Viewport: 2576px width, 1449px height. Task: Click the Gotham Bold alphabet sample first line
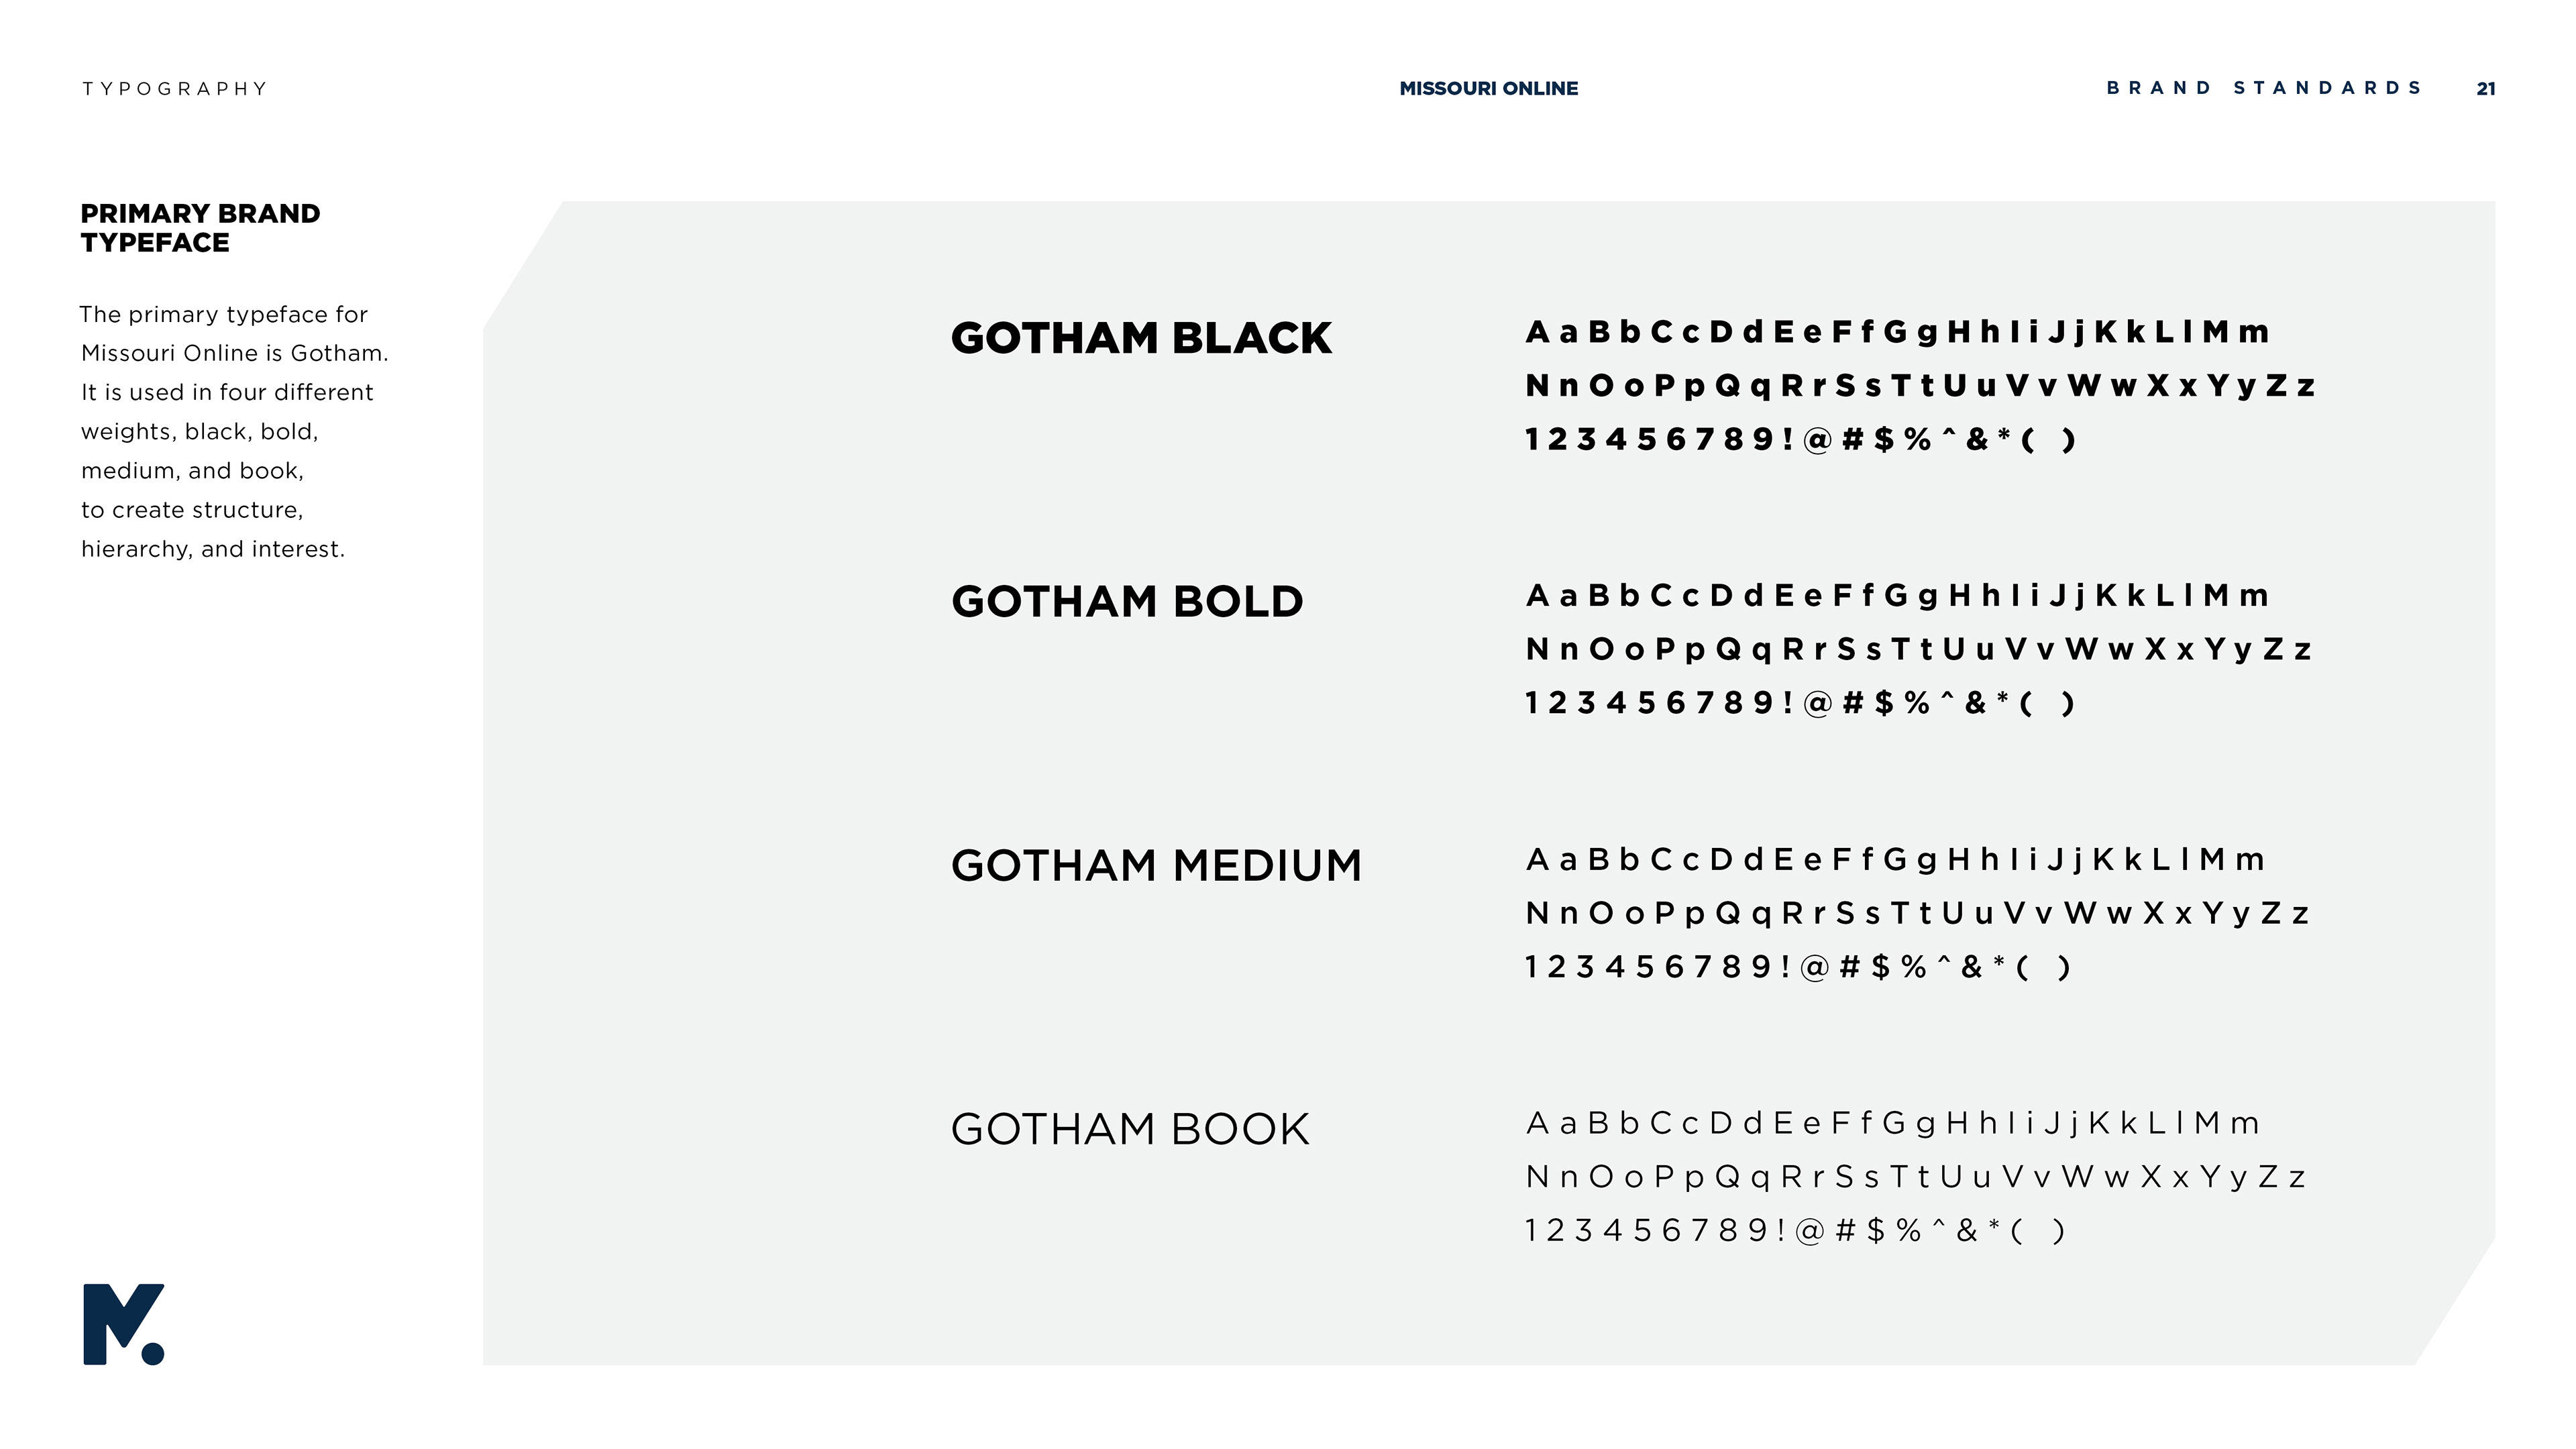tap(1897, 596)
